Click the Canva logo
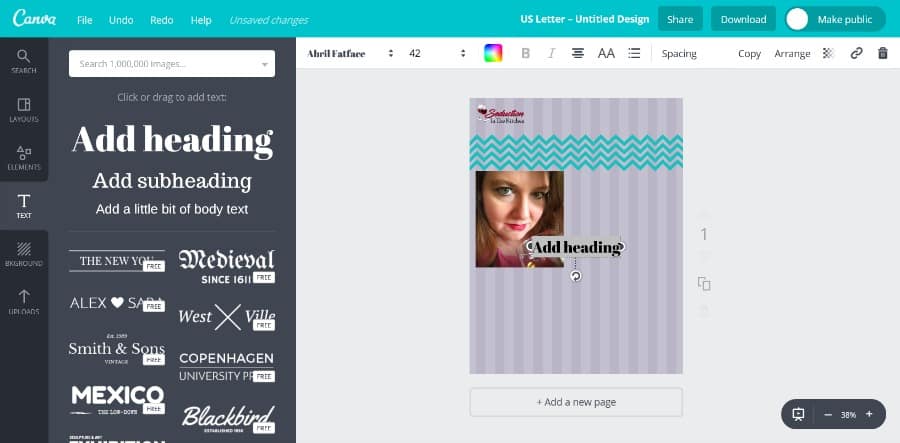900x443 pixels. [x=34, y=18]
